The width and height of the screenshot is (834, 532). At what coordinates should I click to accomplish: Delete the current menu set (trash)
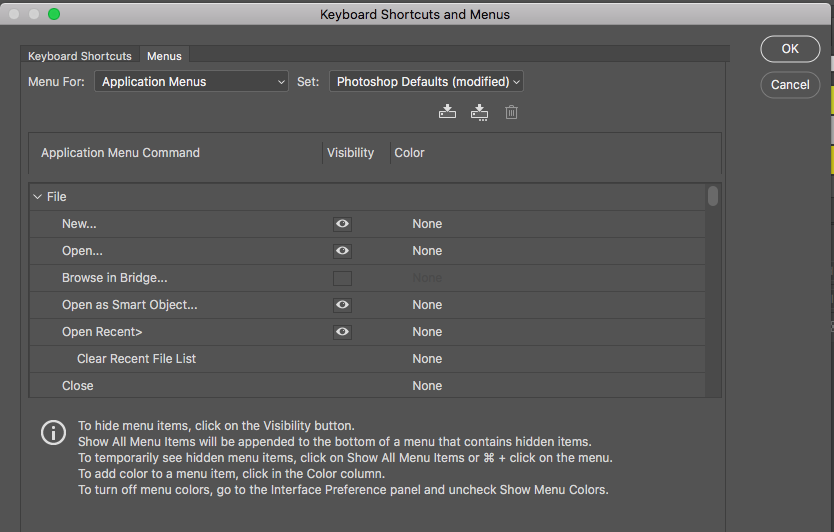click(x=511, y=112)
